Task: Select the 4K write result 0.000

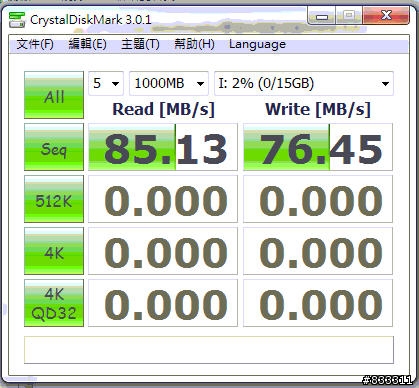Action: tap(318, 251)
